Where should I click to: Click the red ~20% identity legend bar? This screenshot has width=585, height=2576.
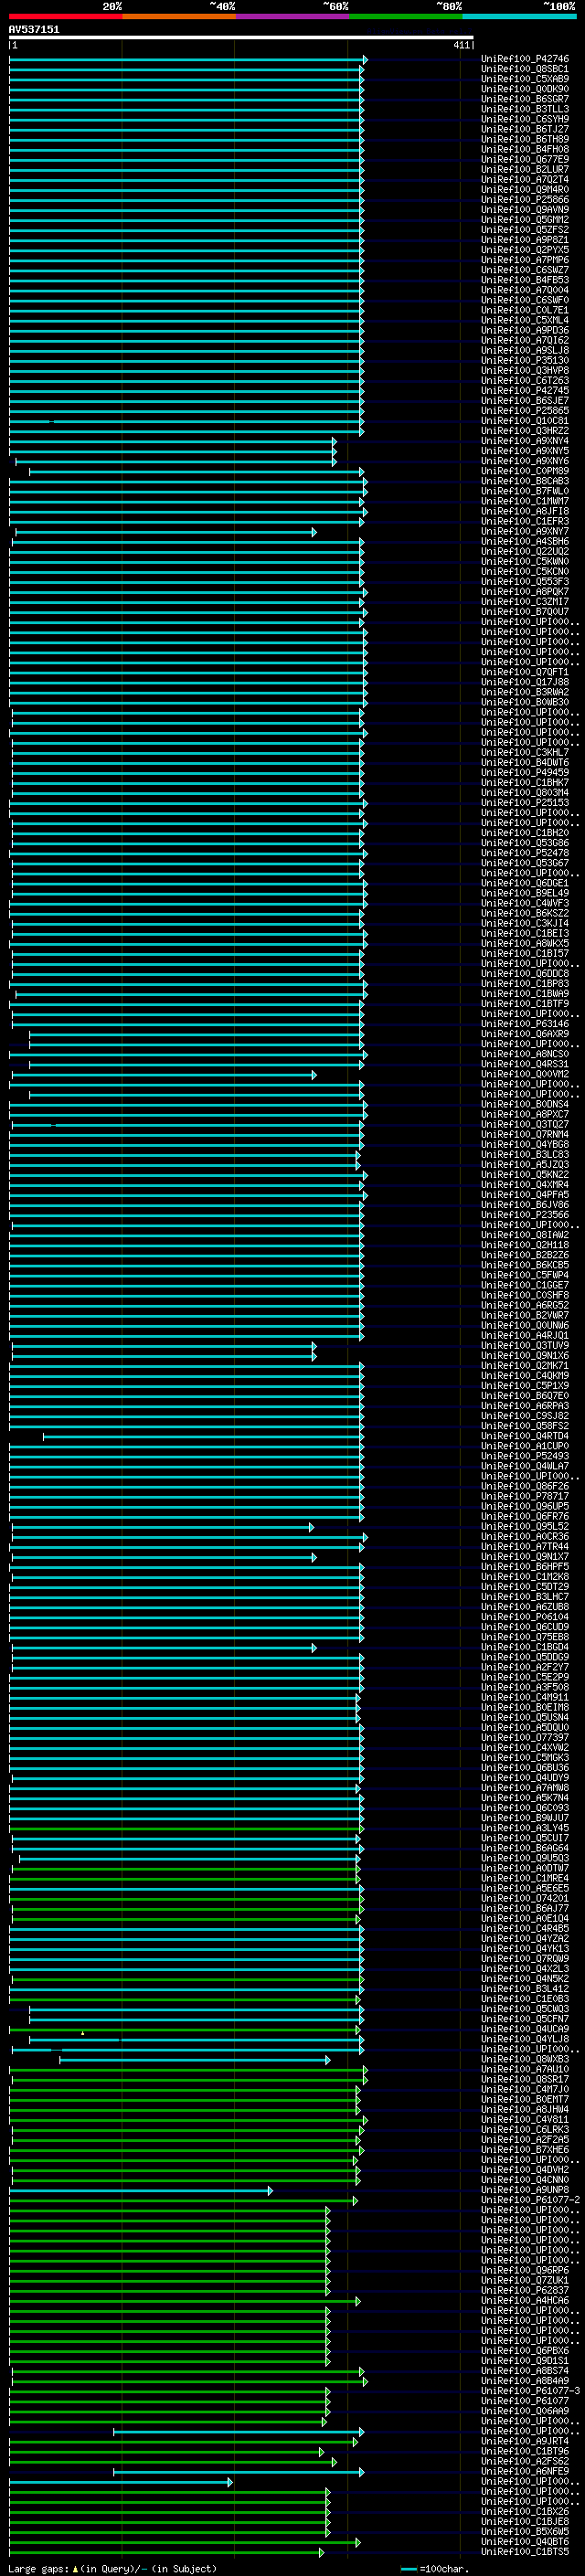point(65,16)
